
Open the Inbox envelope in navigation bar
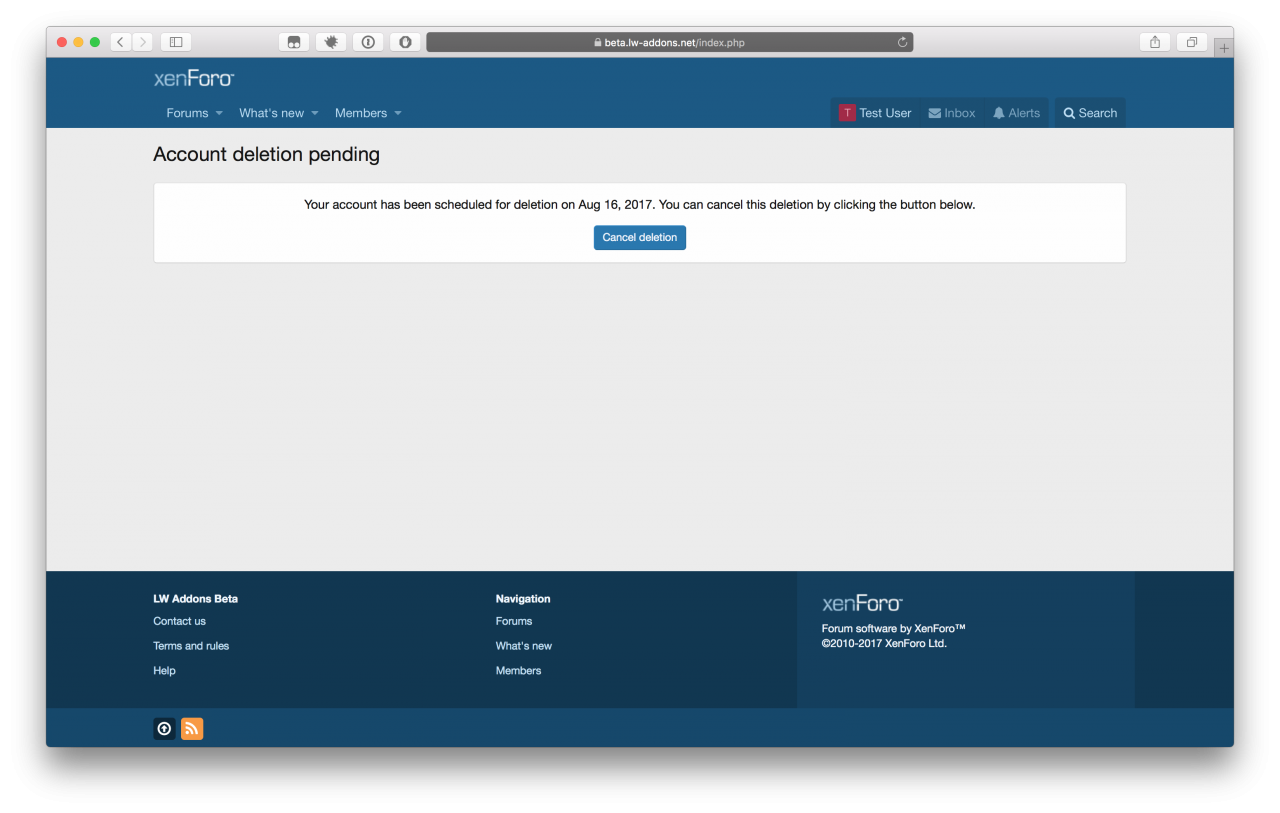pyautogui.click(x=951, y=113)
